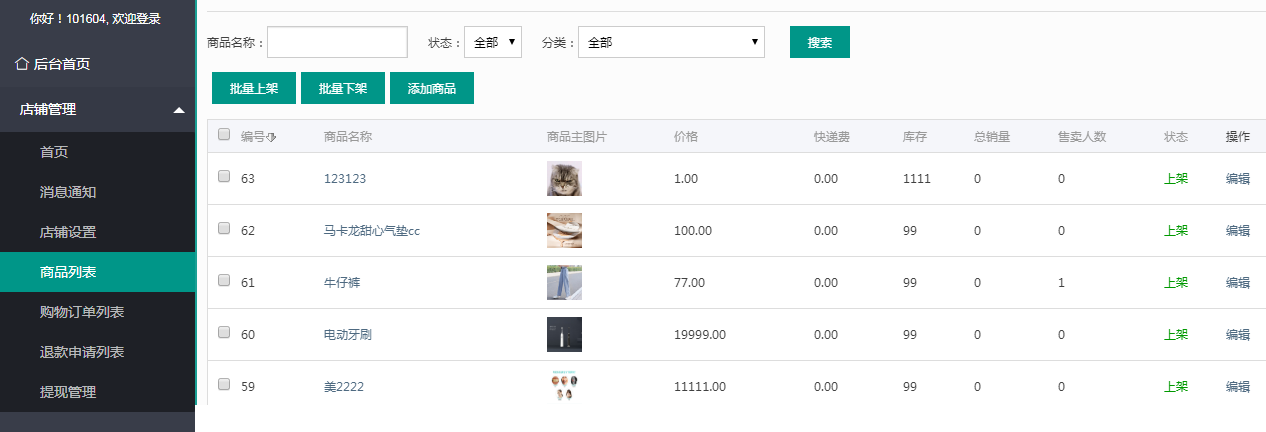
Task: Open the product name link 123123
Action: [x=345, y=179]
